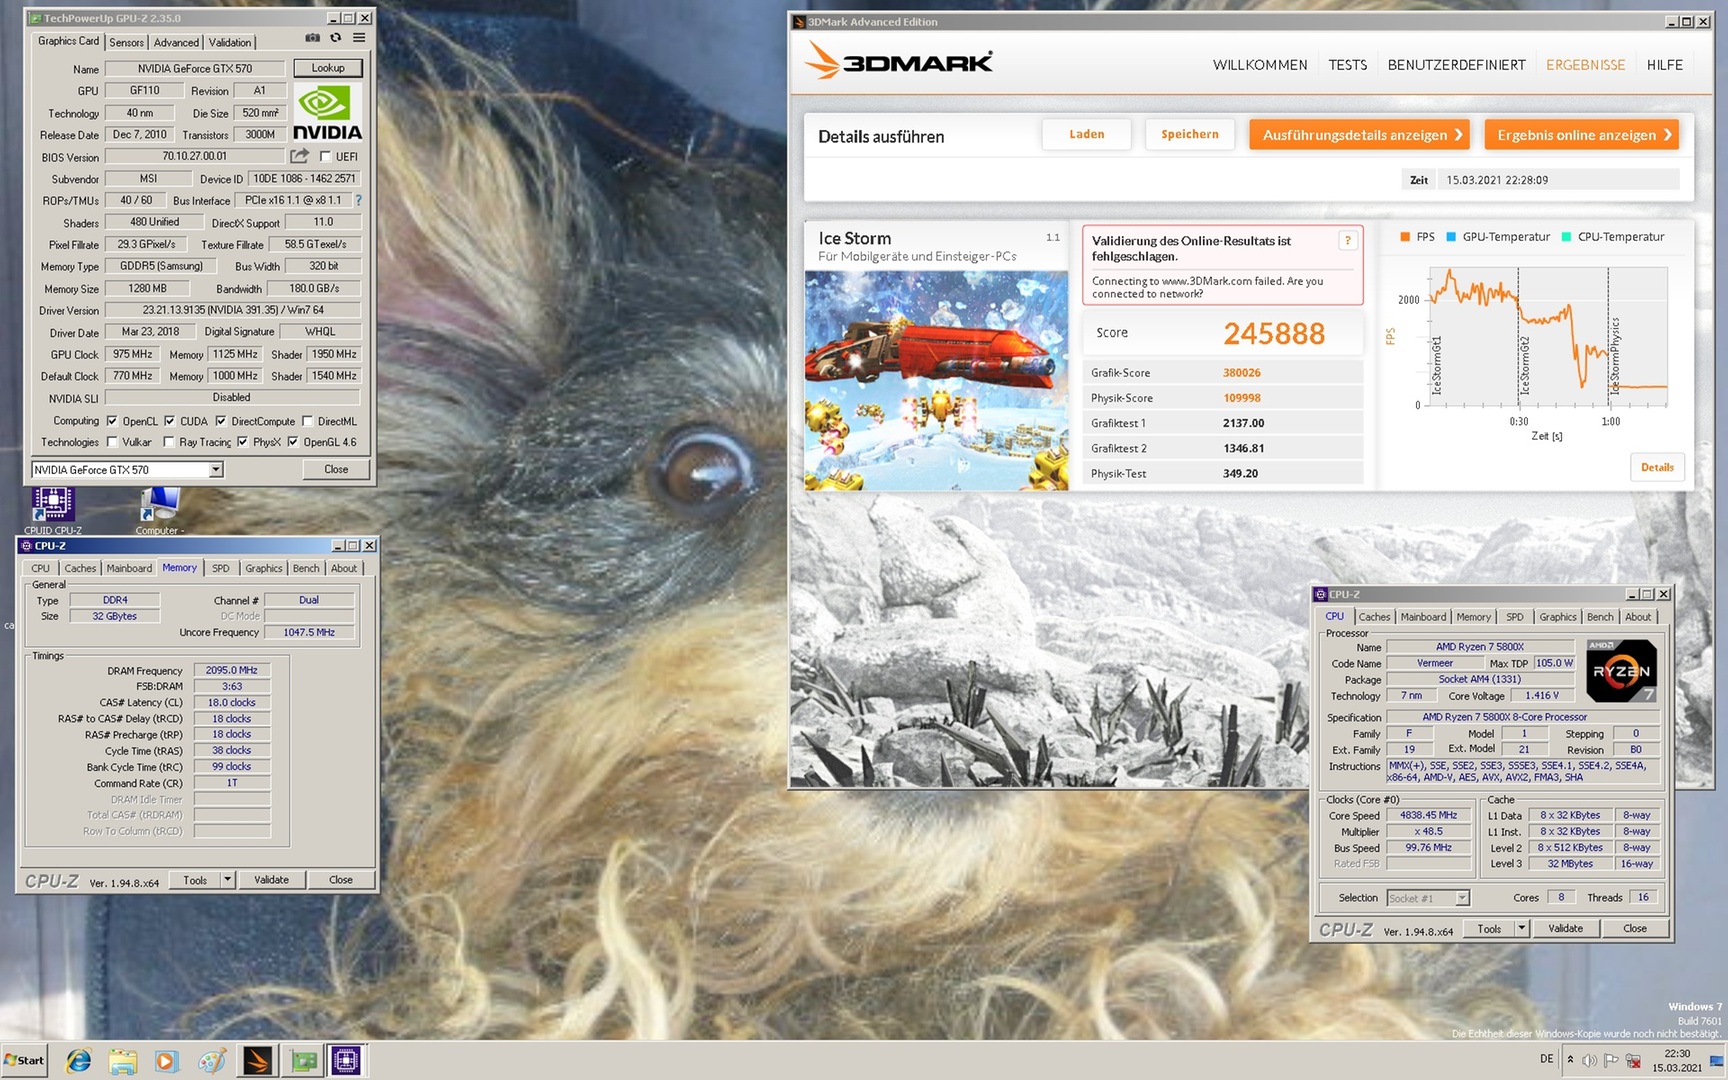Open the CPUID CPU-Z desktop shortcut
1728x1080 pixels.
tap(53, 510)
